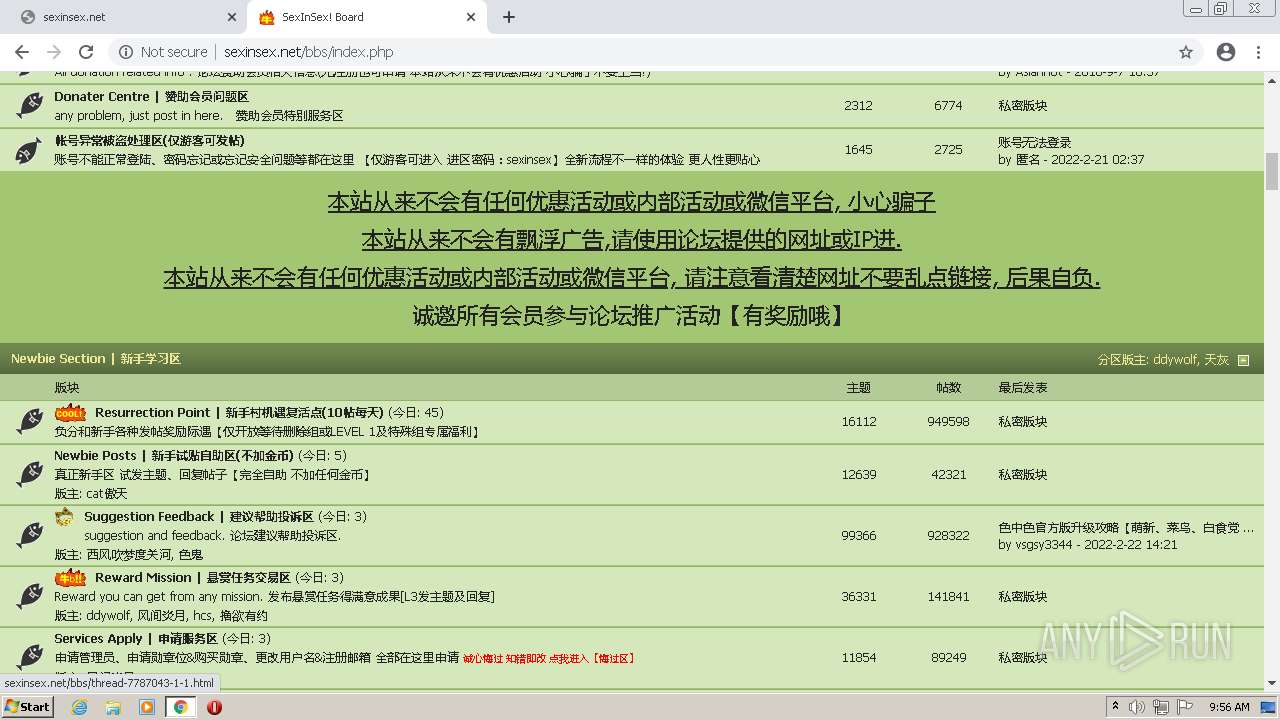Open the Donater Centre forum
Image resolution: width=1280 pixels, height=720 pixels.
(x=151, y=96)
